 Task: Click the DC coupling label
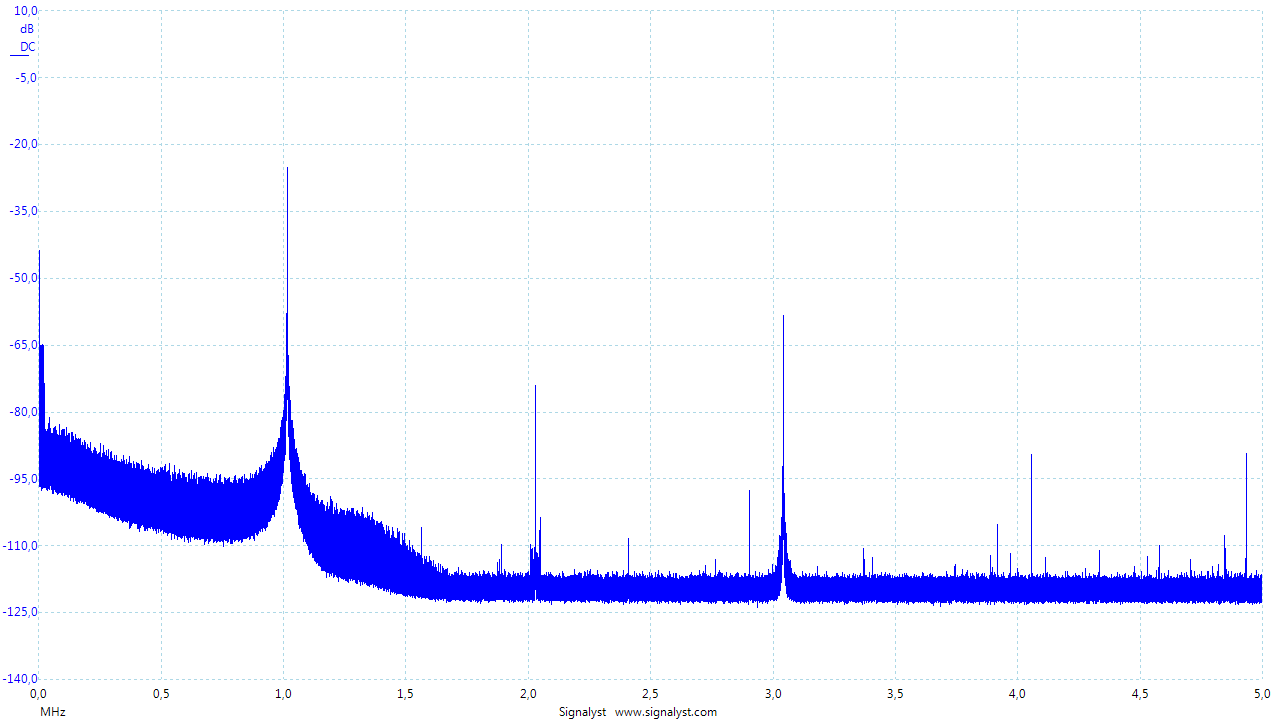(28, 47)
